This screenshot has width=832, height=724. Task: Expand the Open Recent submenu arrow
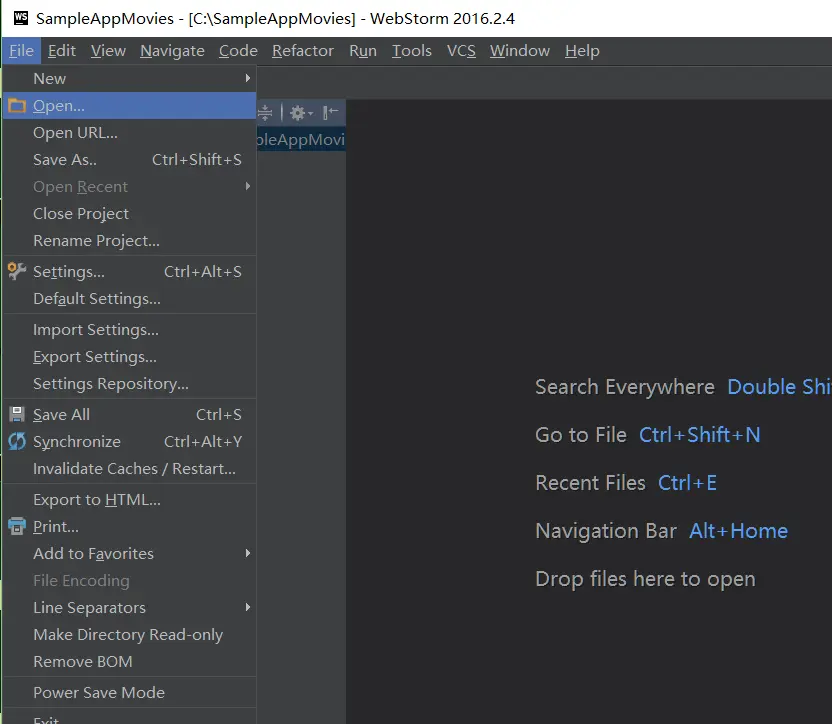pyautogui.click(x=247, y=186)
